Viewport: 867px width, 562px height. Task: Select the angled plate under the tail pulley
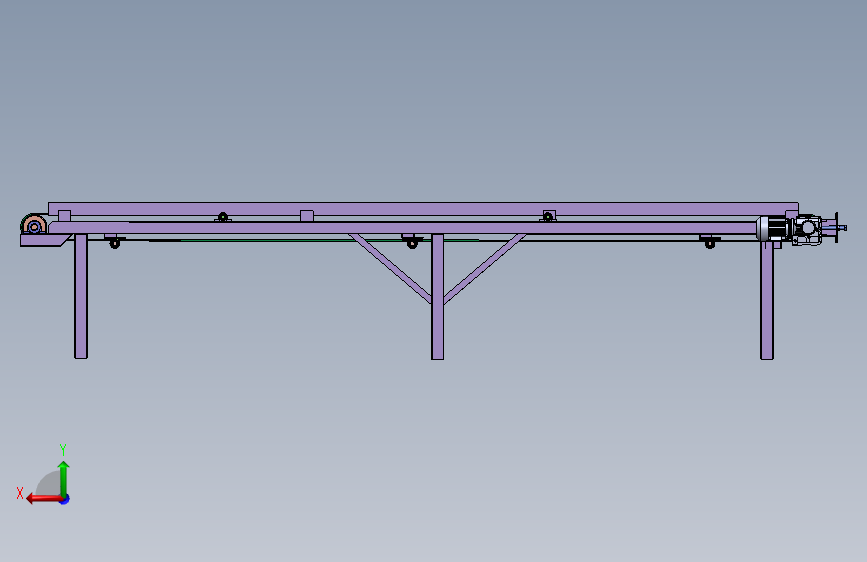pos(46,241)
